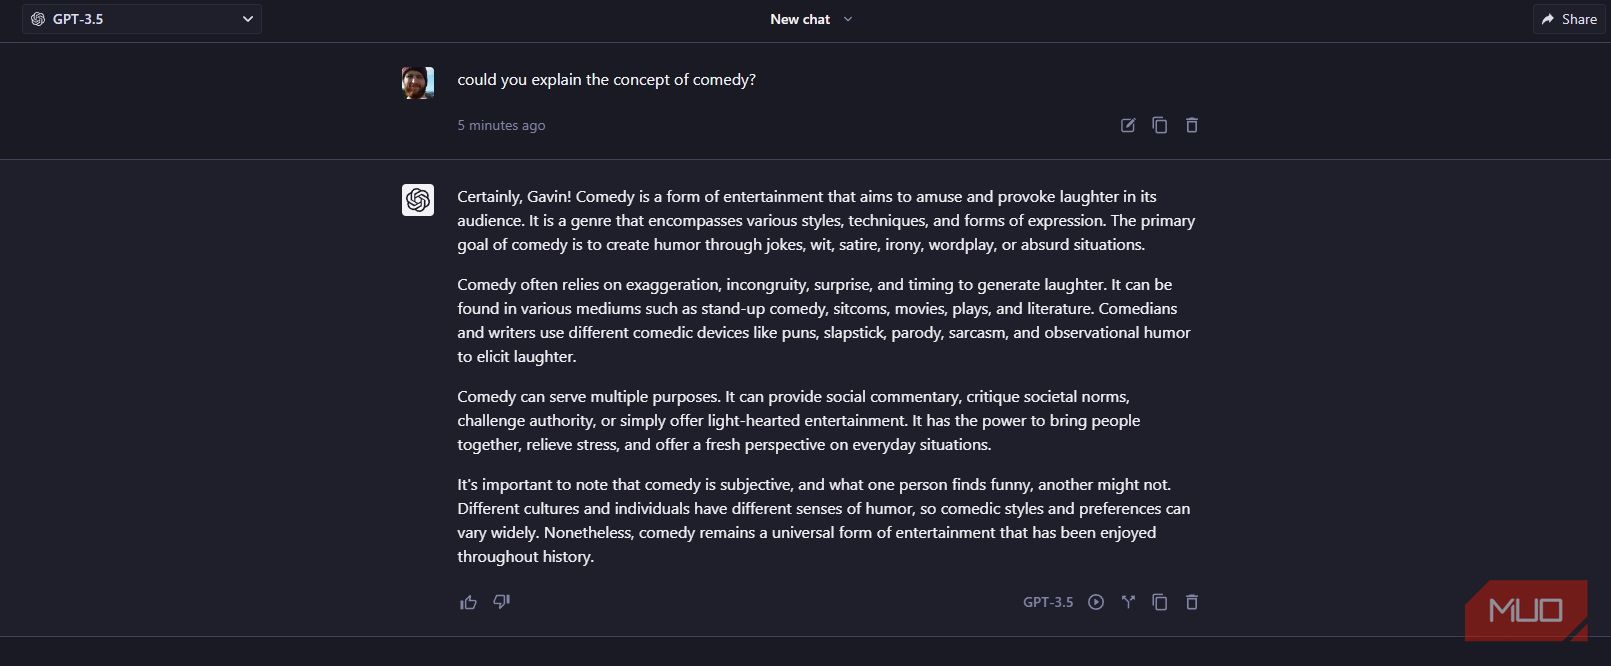Image resolution: width=1611 pixels, height=666 pixels.
Task: Click the 5 minutes ago timestamp
Action: click(501, 125)
